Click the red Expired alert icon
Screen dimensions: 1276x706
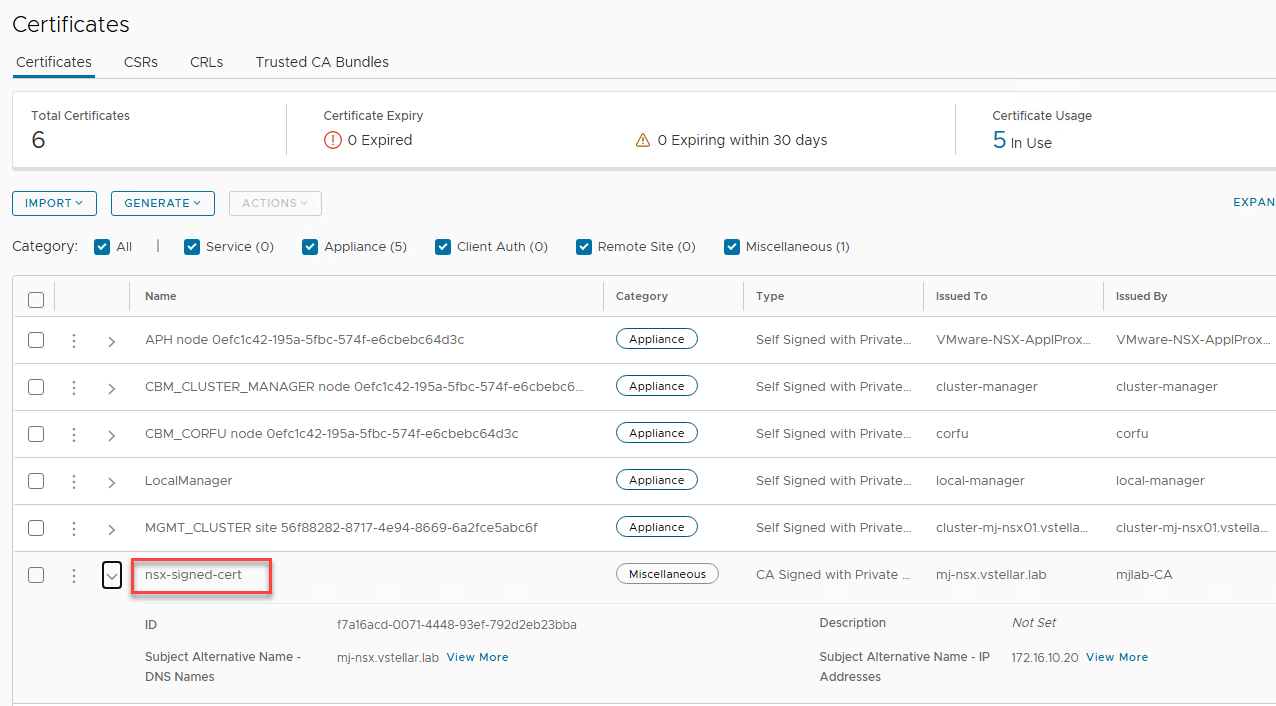pos(333,140)
